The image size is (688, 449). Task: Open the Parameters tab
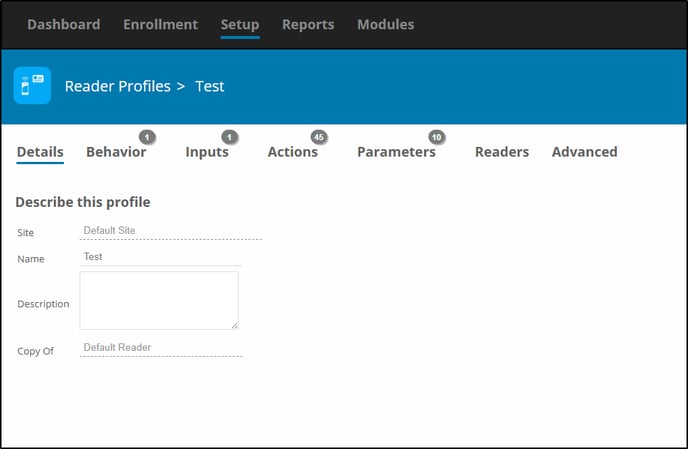pos(396,152)
